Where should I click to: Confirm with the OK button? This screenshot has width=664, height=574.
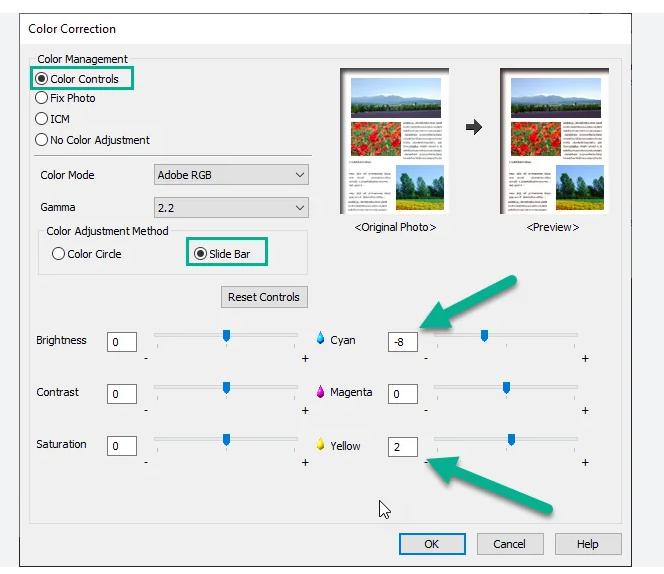click(x=431, y=544)
